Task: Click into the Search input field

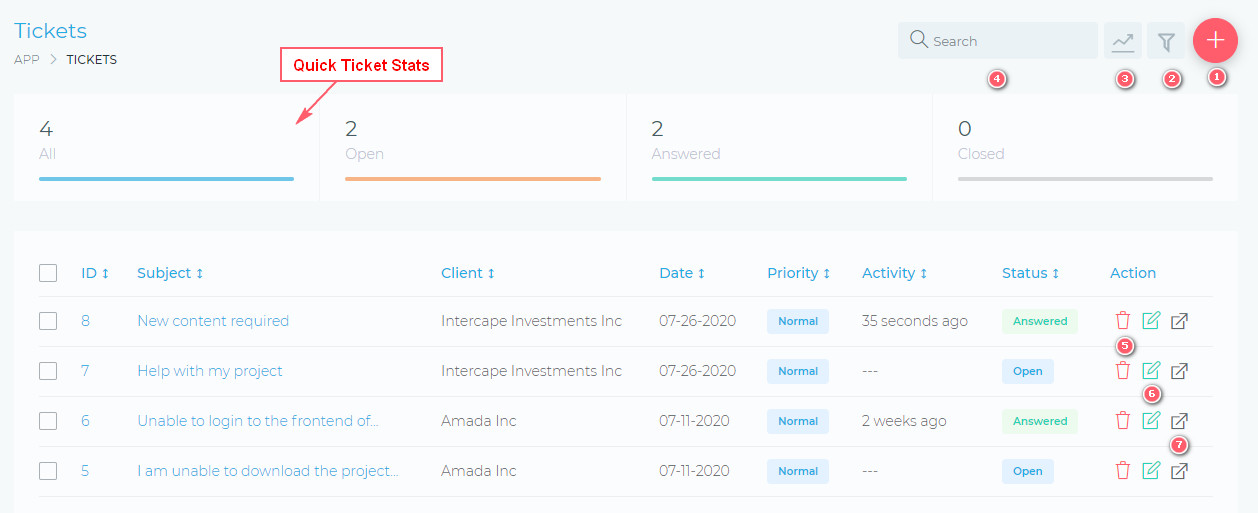Action: click(x=1010, y=41)
